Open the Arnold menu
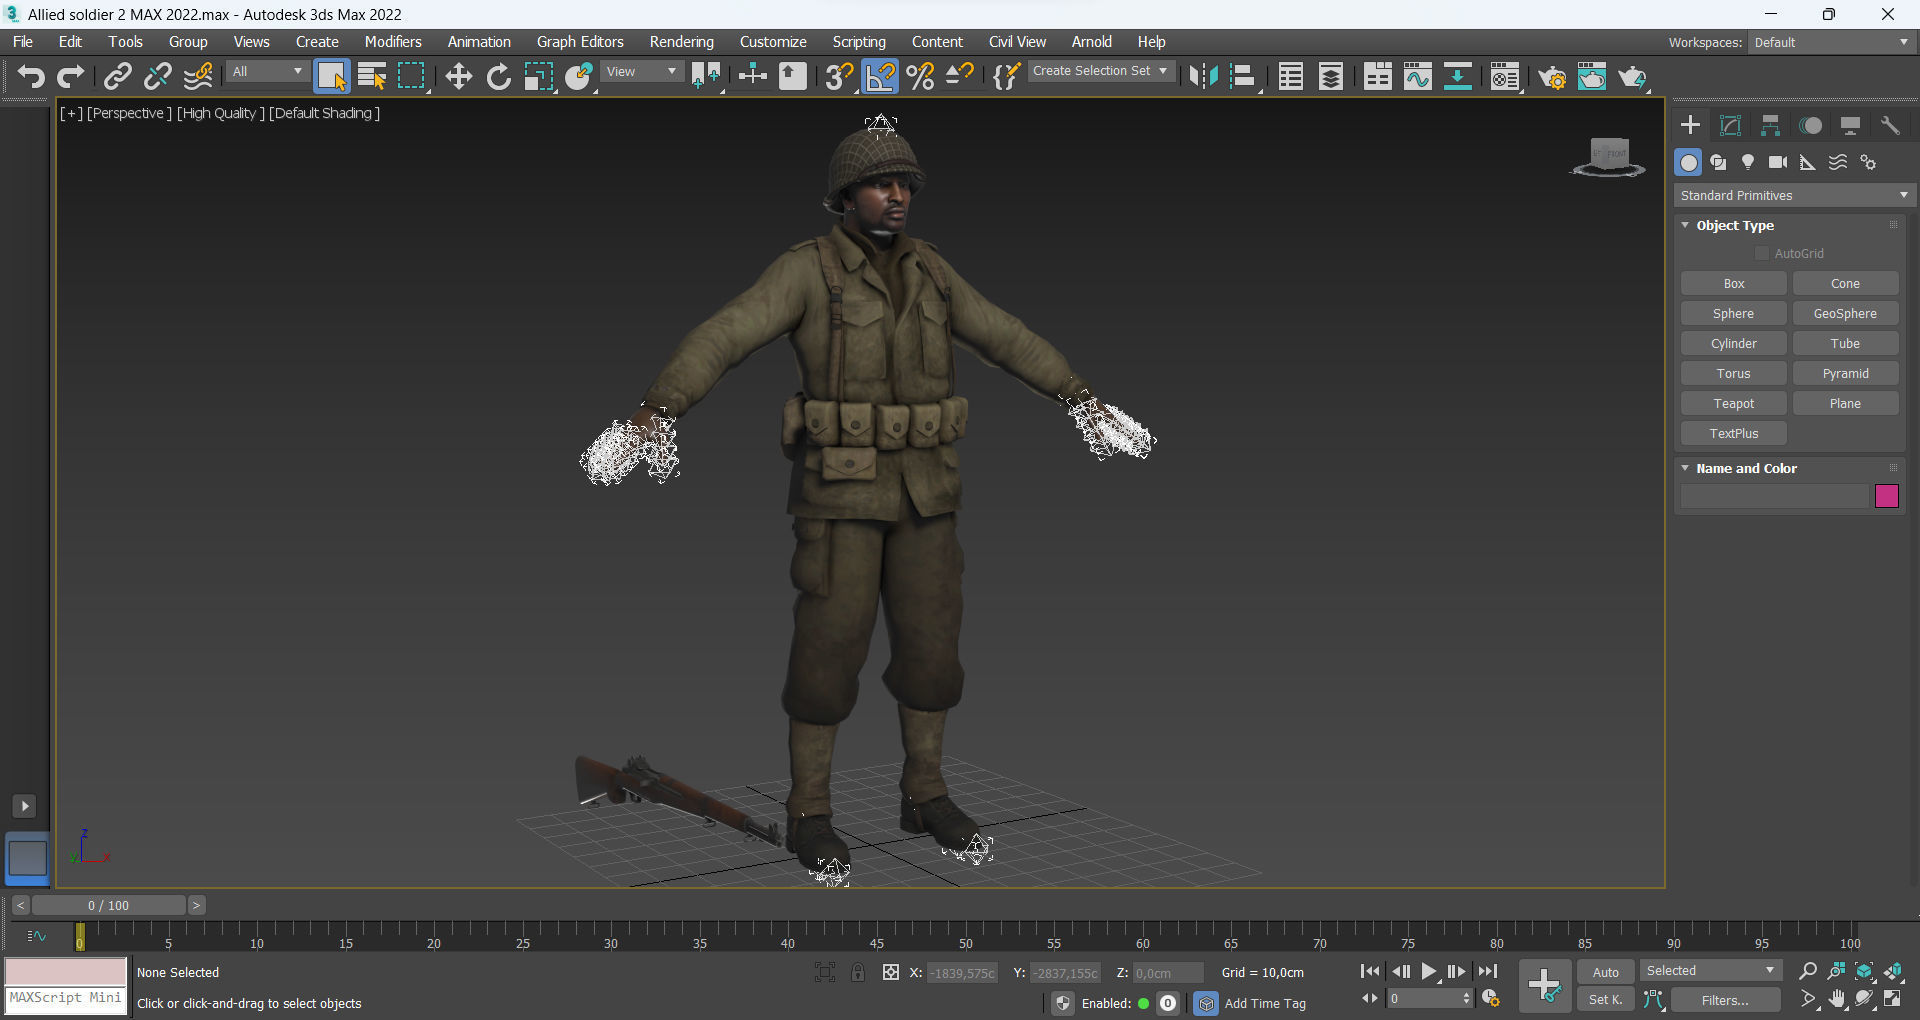This screenshot has height=1020, width=1920. (1091, 42)
